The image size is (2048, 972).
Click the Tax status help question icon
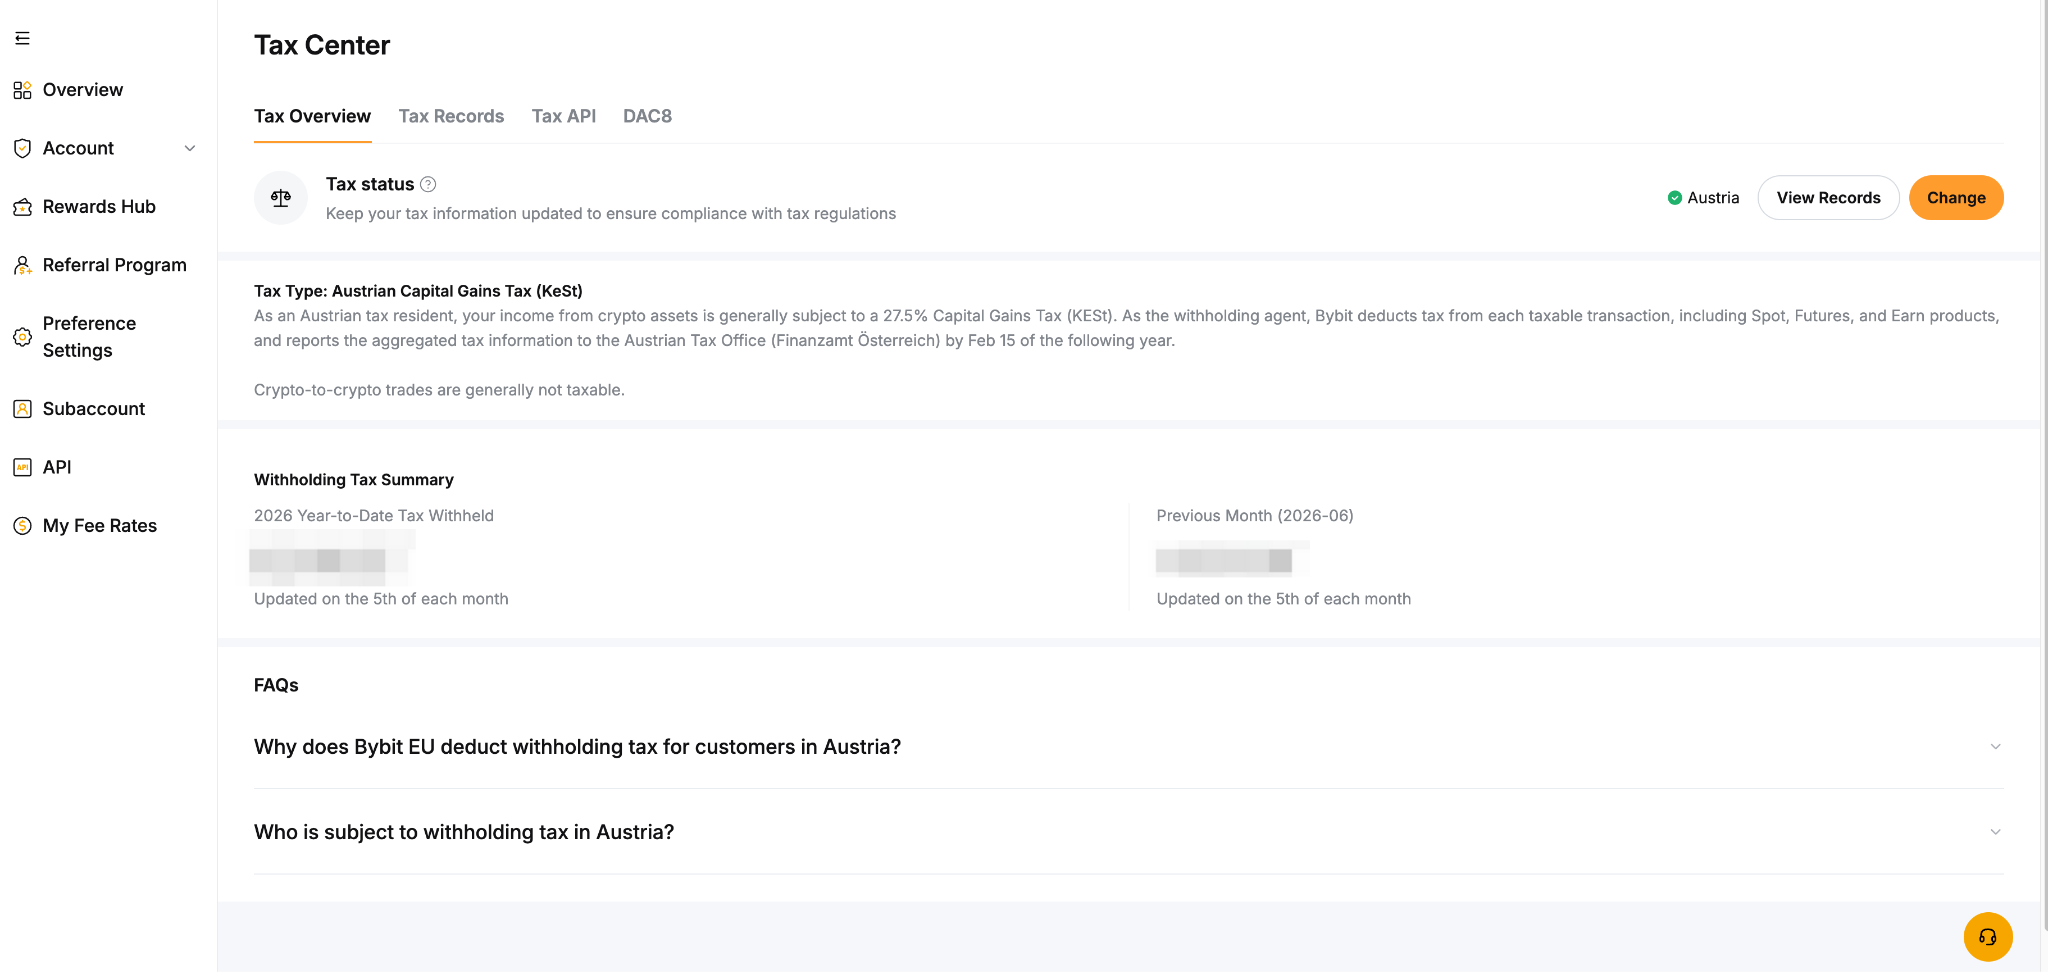tap(428, 184)
